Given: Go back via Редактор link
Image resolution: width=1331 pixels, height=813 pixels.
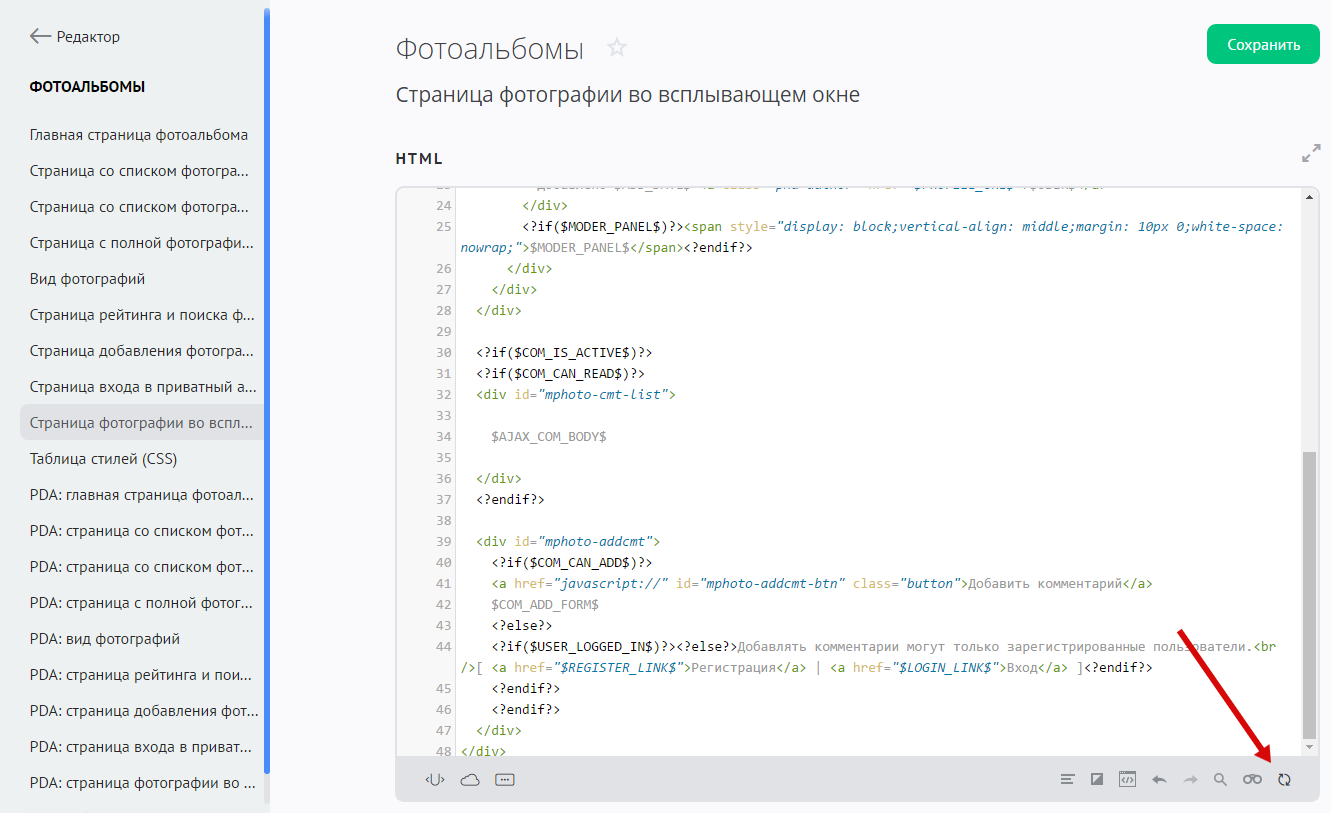Looking at the screenshot, I should 75,37.
